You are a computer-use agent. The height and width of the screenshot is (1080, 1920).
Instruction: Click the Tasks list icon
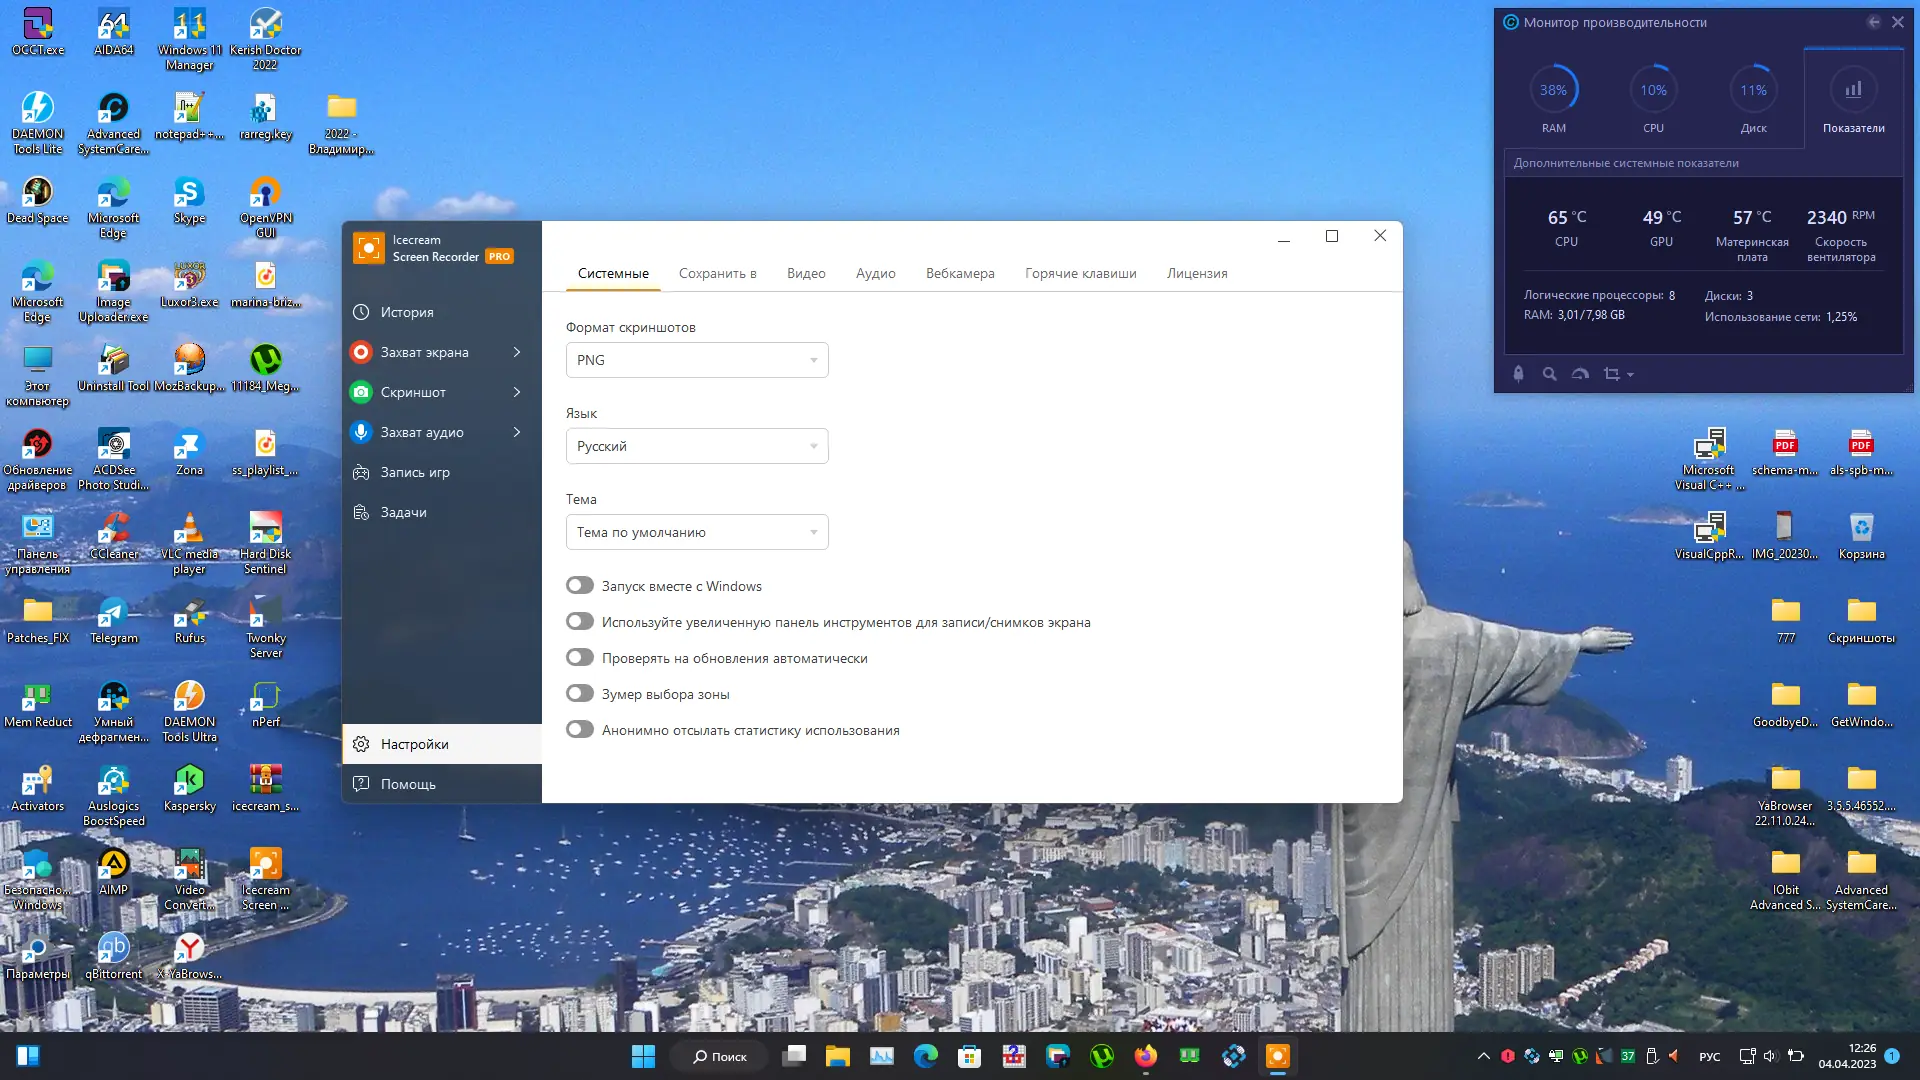click(x=361, y=512)
